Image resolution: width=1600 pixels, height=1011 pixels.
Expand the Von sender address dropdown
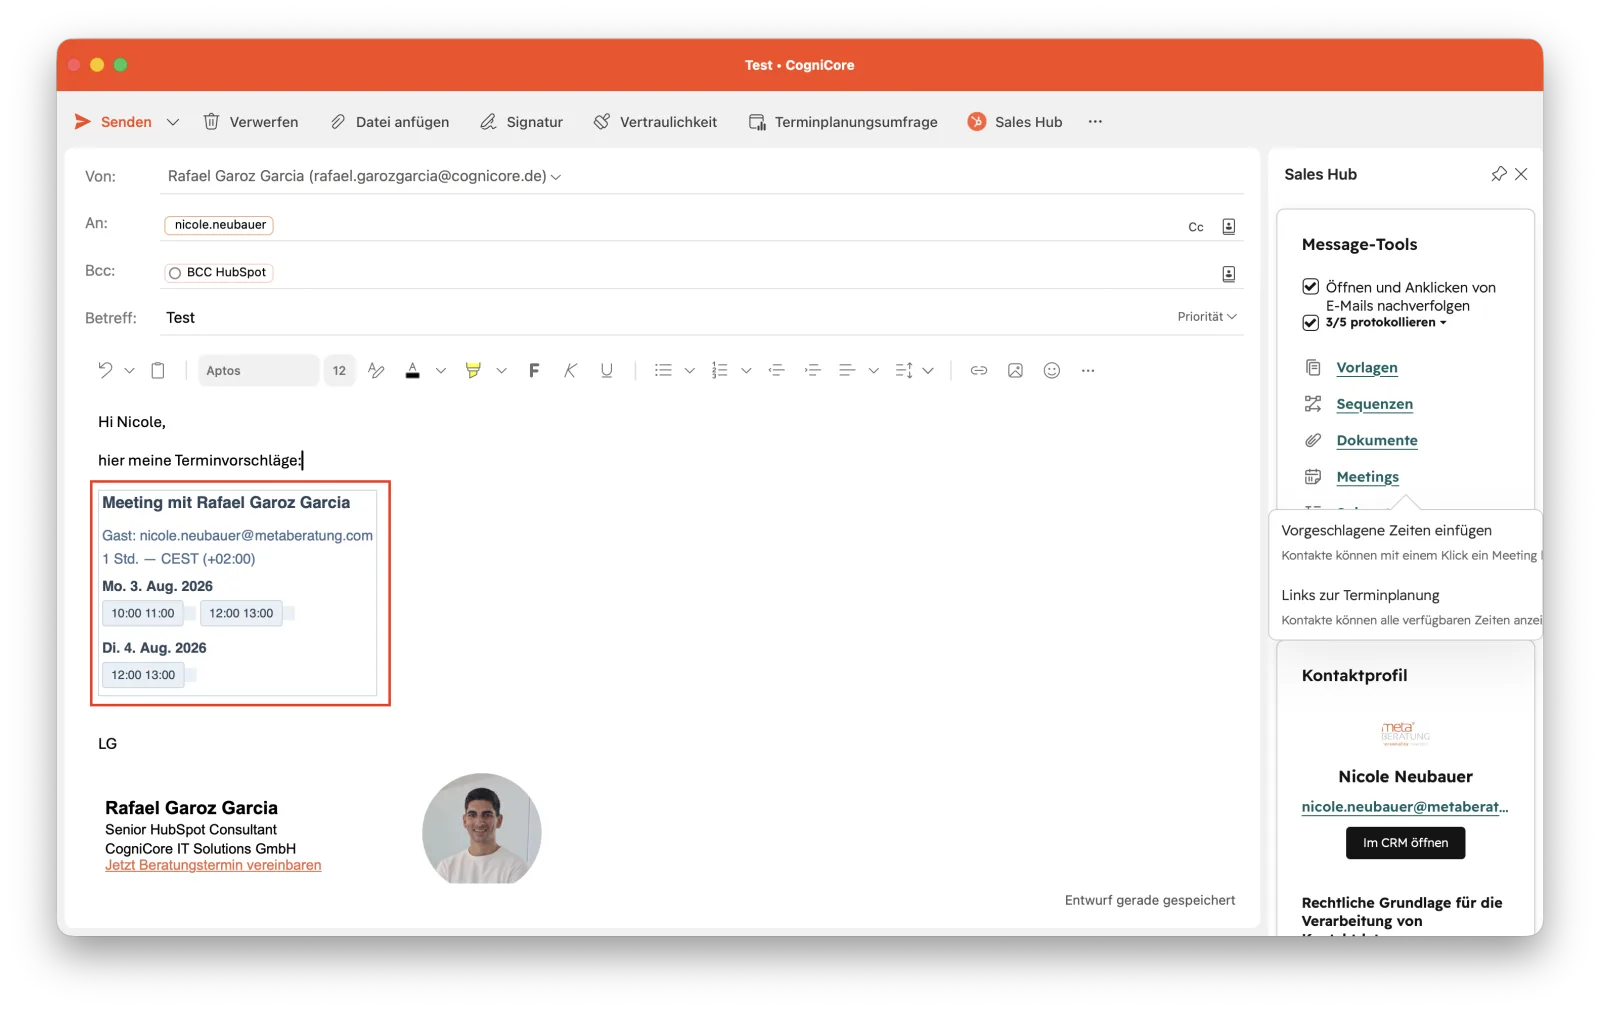(556, 177)
